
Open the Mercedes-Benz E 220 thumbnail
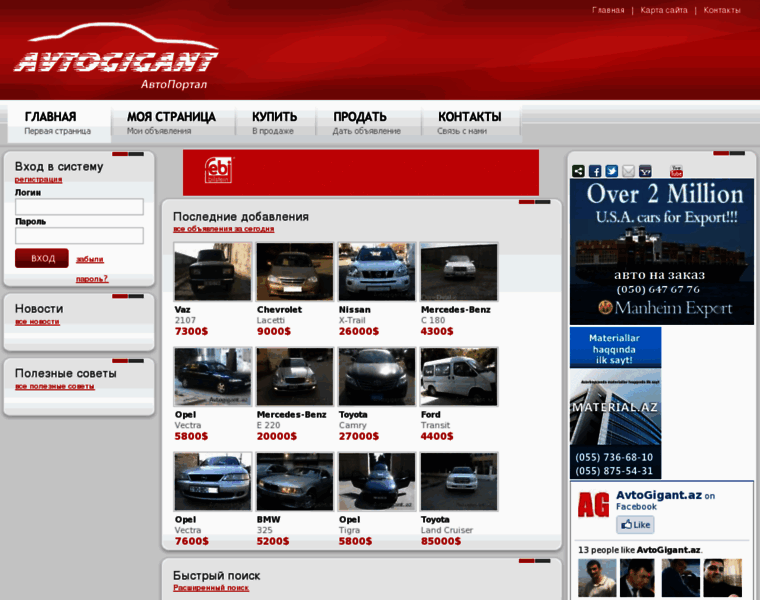[295, 377]
